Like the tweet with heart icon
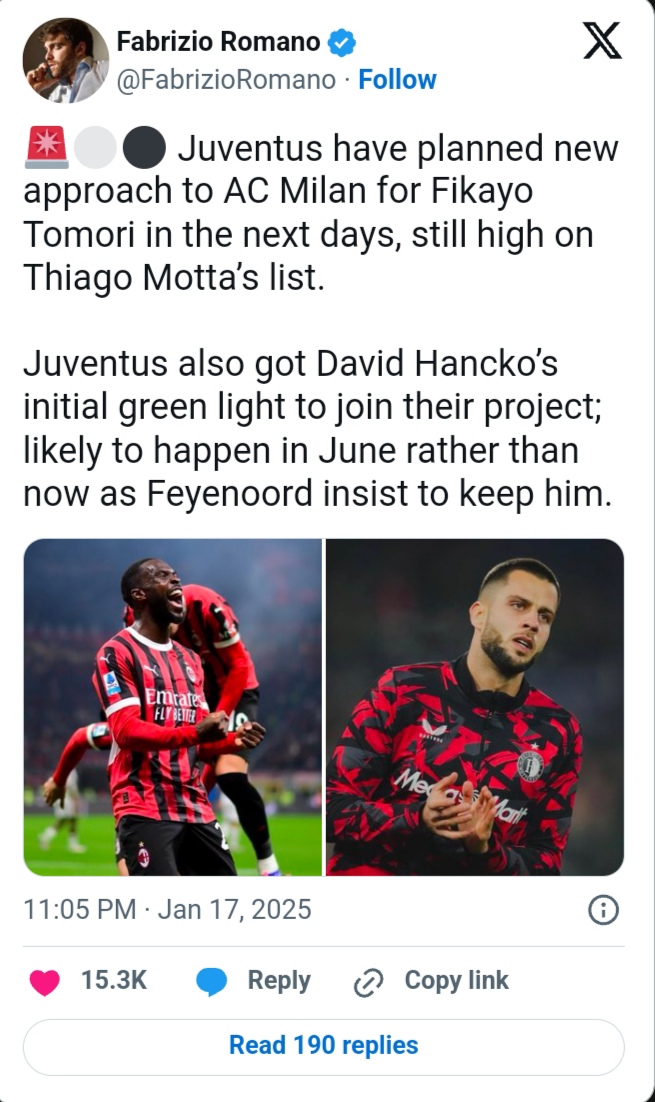 point(45,982)
